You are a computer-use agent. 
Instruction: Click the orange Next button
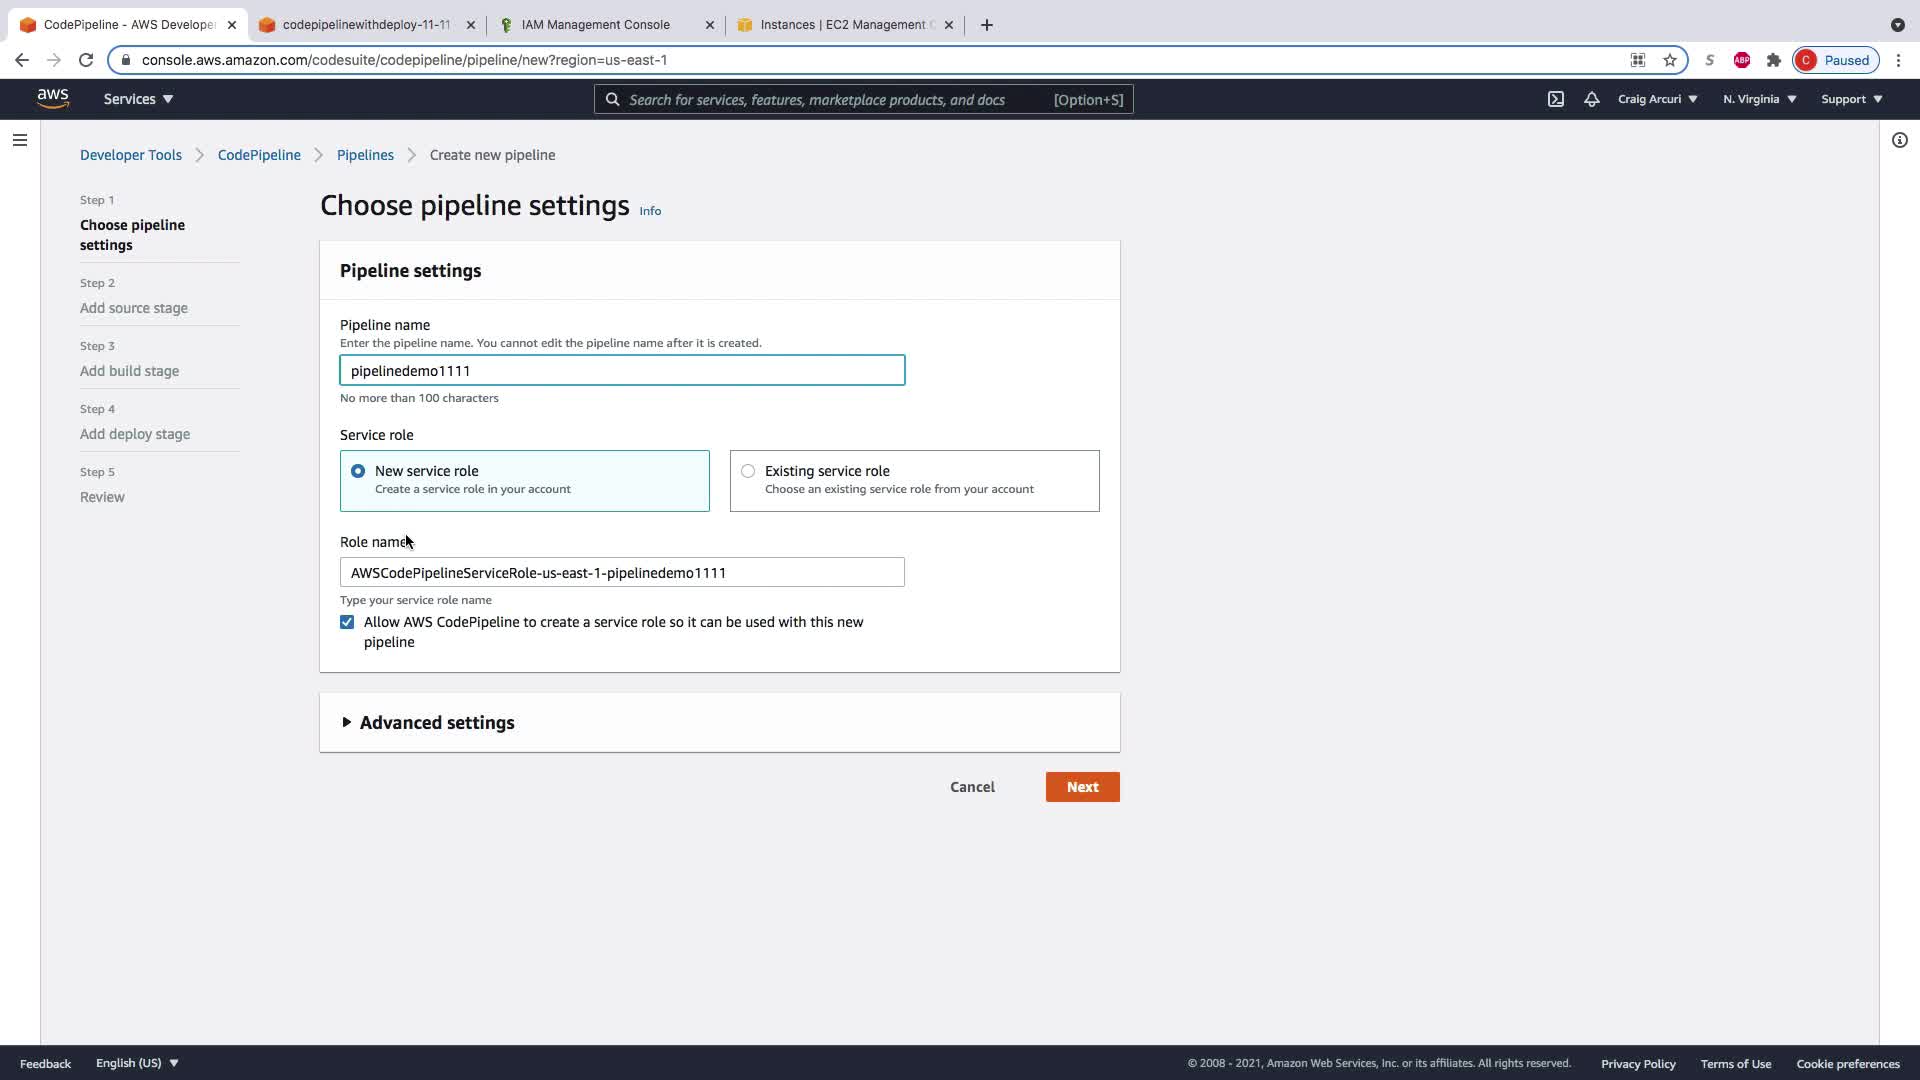click(x=1082, y=787)
